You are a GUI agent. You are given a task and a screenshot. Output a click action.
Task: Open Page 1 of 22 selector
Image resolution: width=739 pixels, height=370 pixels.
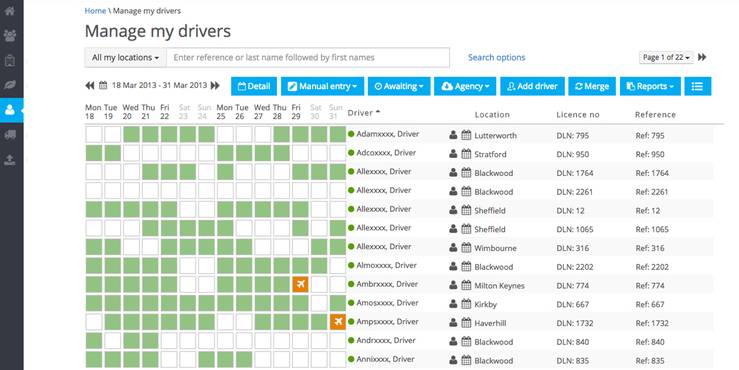tap(666, 57)
